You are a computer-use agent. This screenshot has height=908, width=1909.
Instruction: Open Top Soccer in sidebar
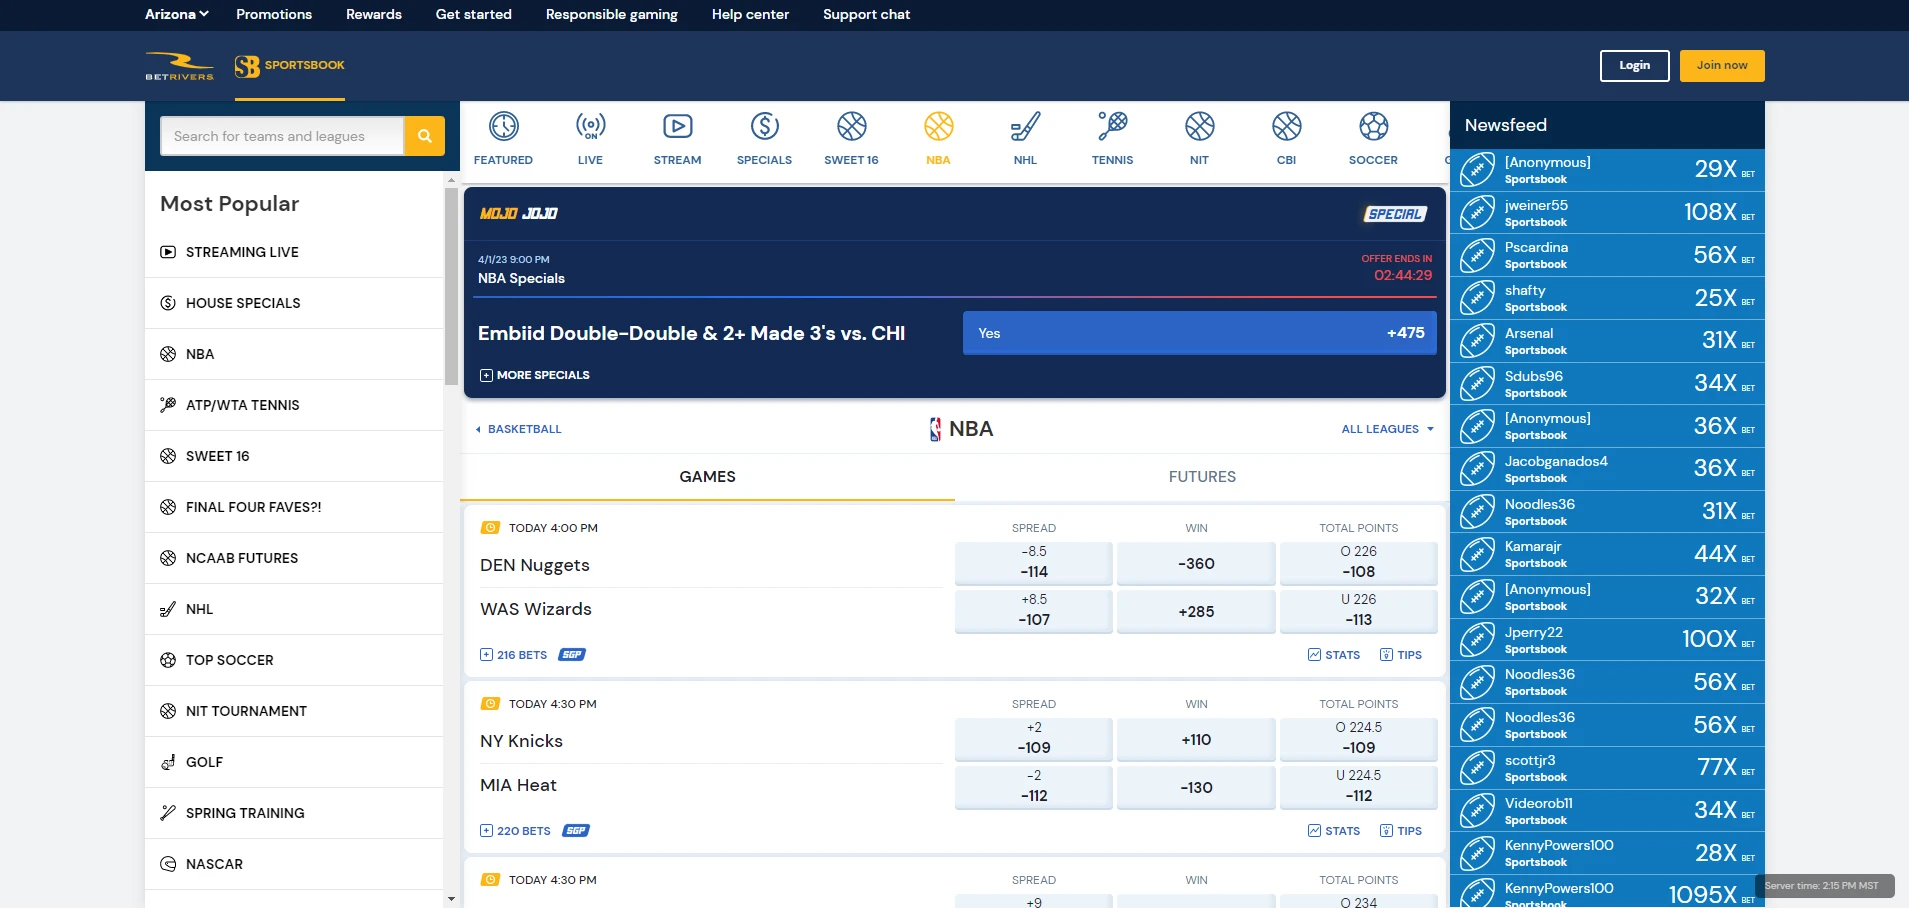tap(294, 660)
